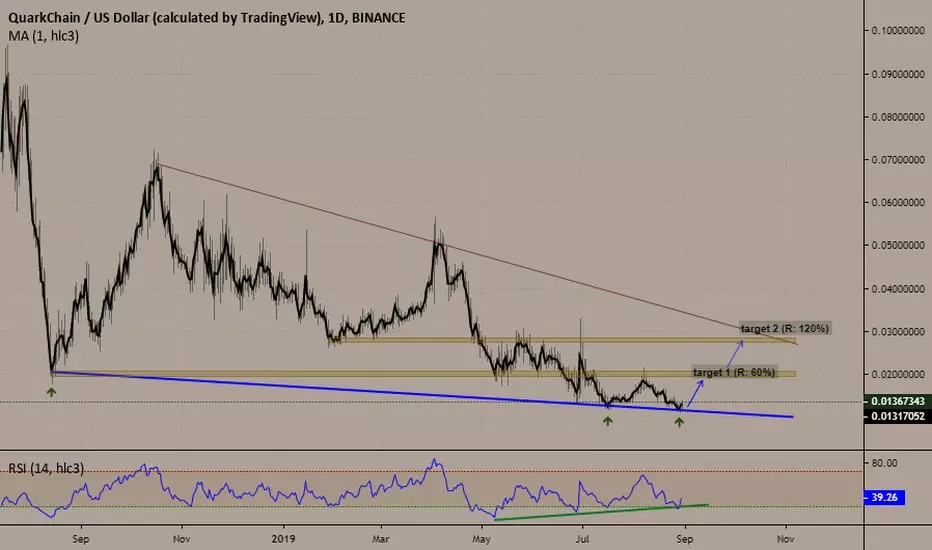Click the blue arrow pointing to target 1
This screenshot has width=932, height=550.
pos(696,394)
